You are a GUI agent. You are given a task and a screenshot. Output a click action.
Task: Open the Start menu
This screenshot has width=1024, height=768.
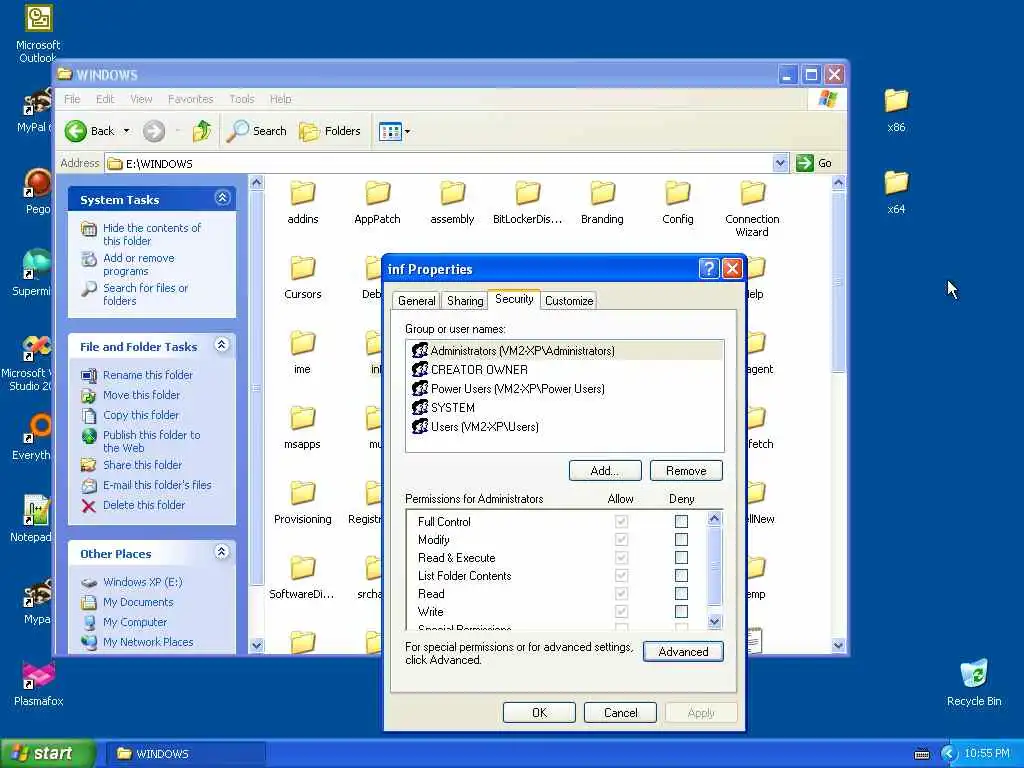(x=46, y=754)
